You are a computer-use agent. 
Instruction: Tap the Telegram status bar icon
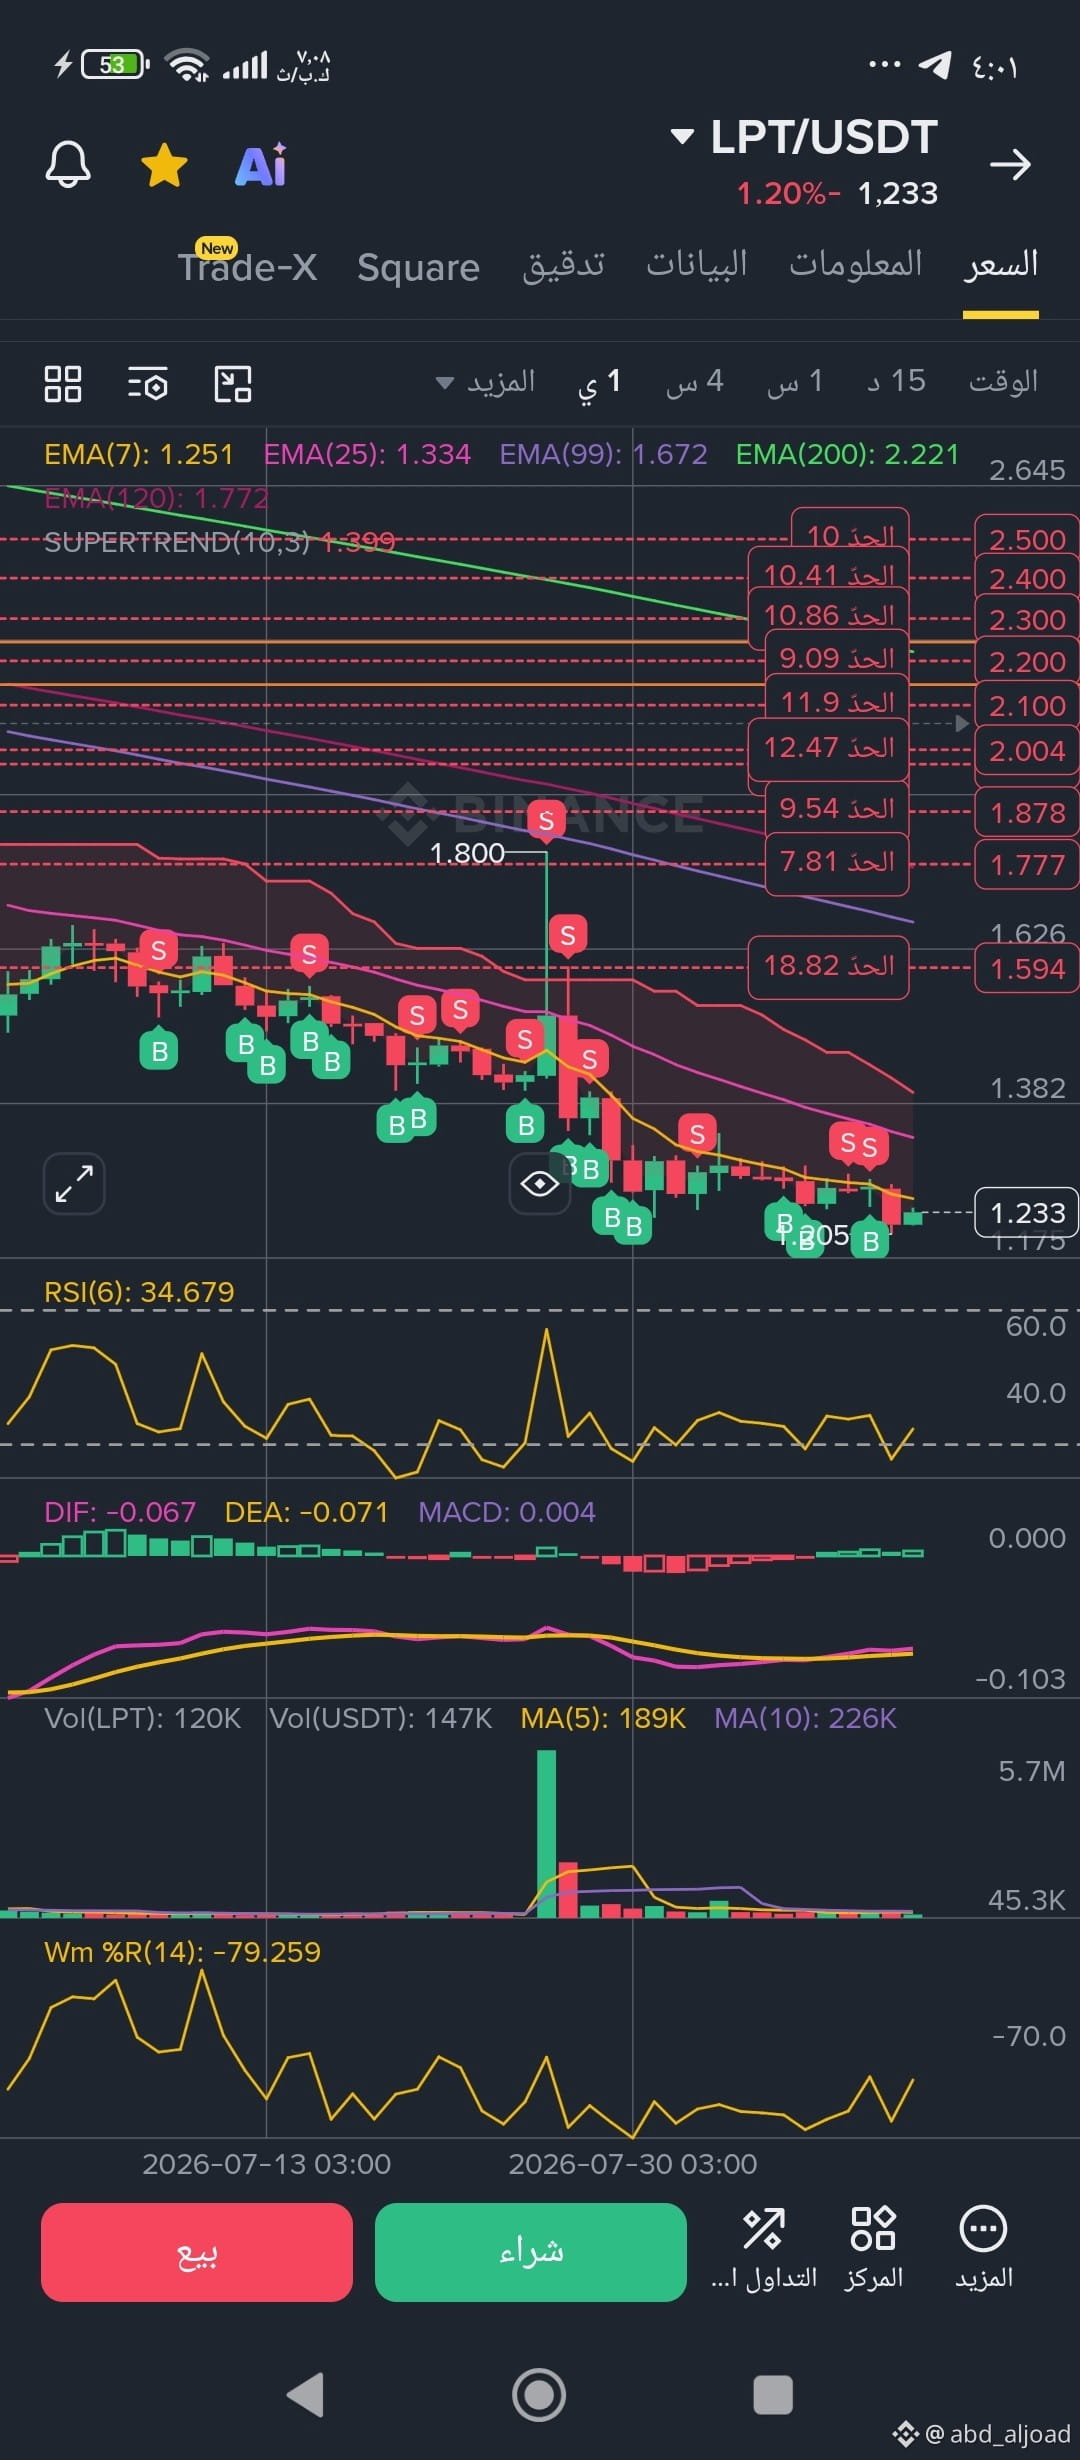tap(935, 65)
